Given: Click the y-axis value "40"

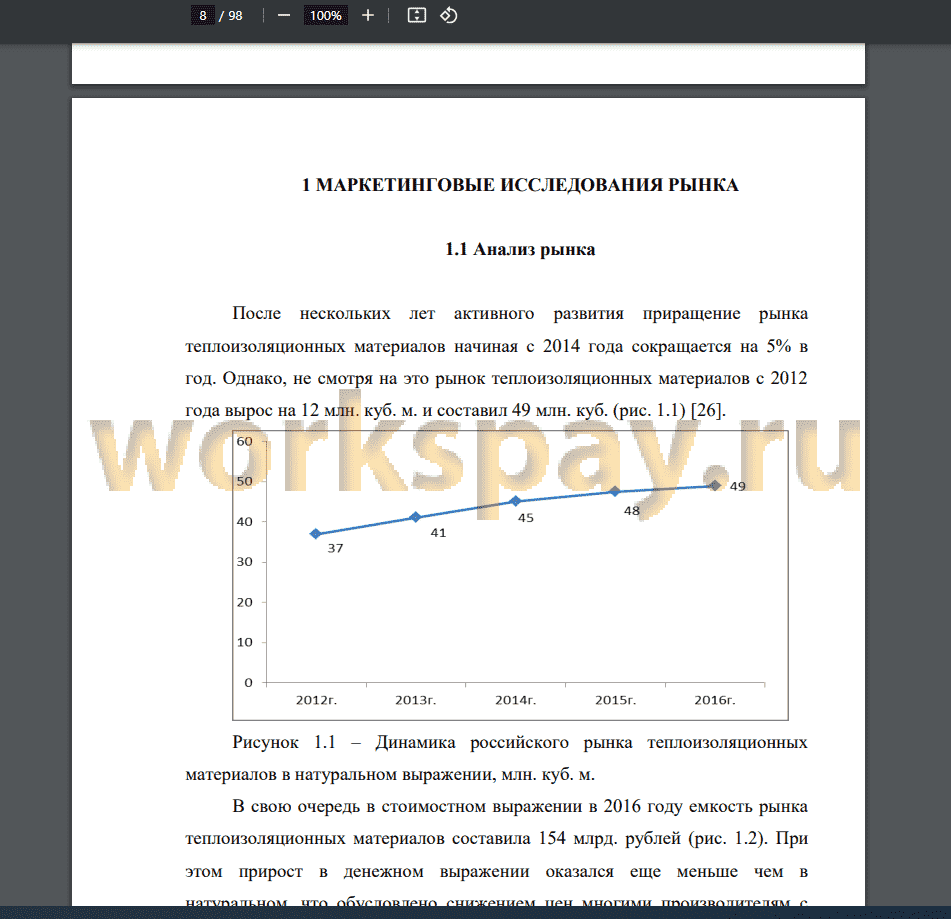Looking at the screenshot, I should tap(244, 522).
